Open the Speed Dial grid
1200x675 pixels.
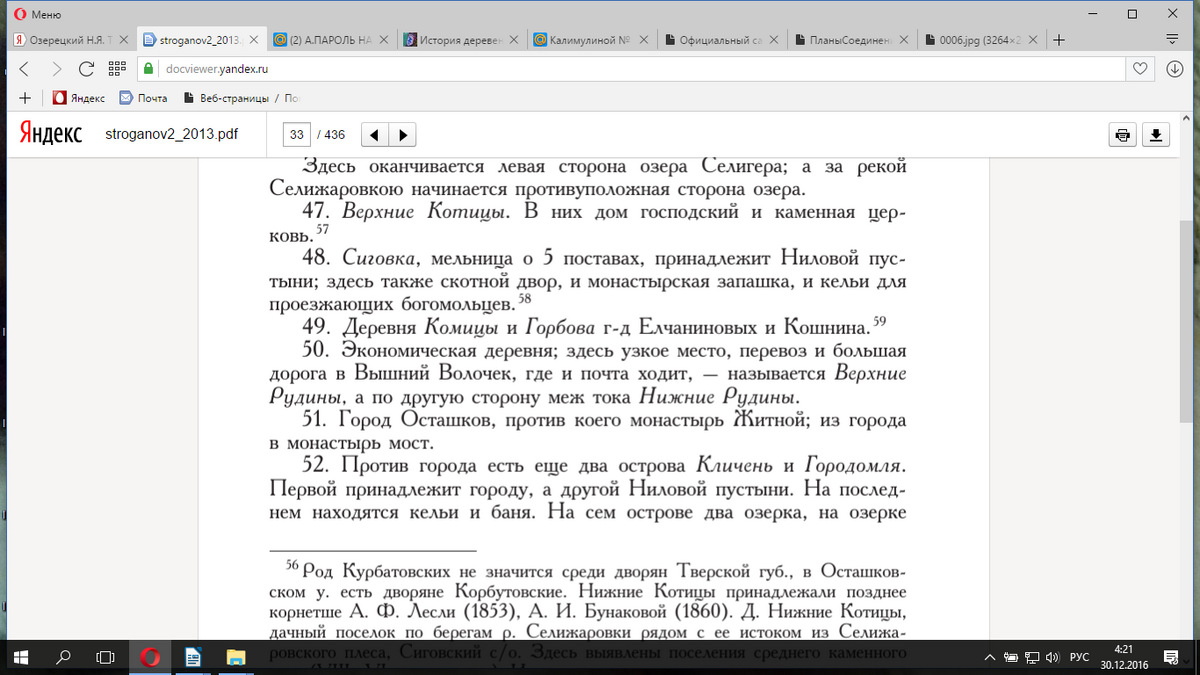click(x=116, y=69)
